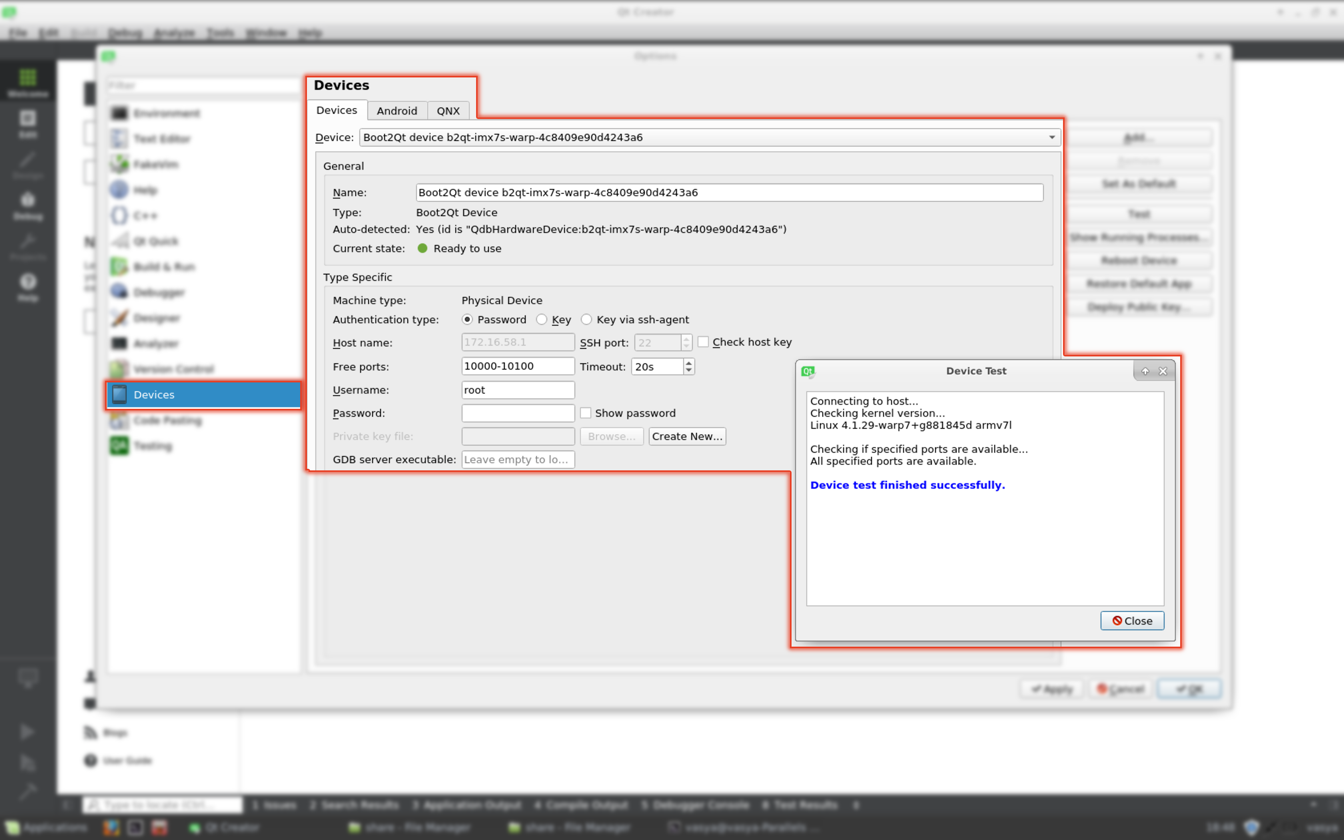Screen dimensions: 1344x840
Task: Click the Add... device button
Action: [1139, 137]
